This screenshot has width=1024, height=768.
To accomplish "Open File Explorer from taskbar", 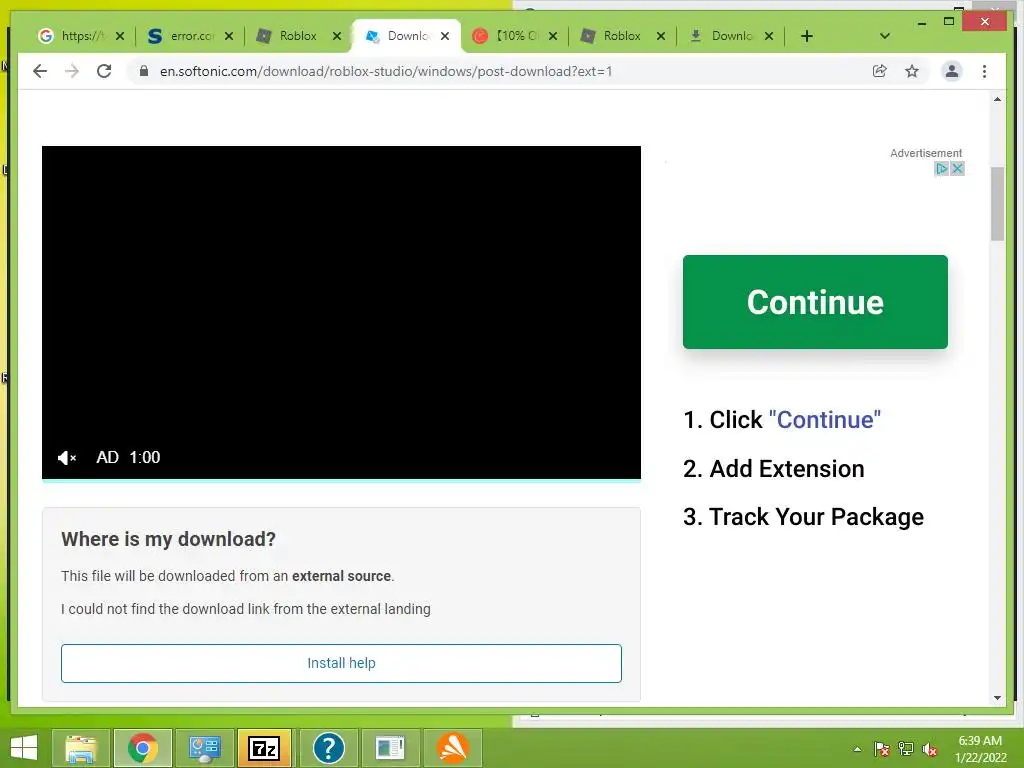I will (81, 748).
